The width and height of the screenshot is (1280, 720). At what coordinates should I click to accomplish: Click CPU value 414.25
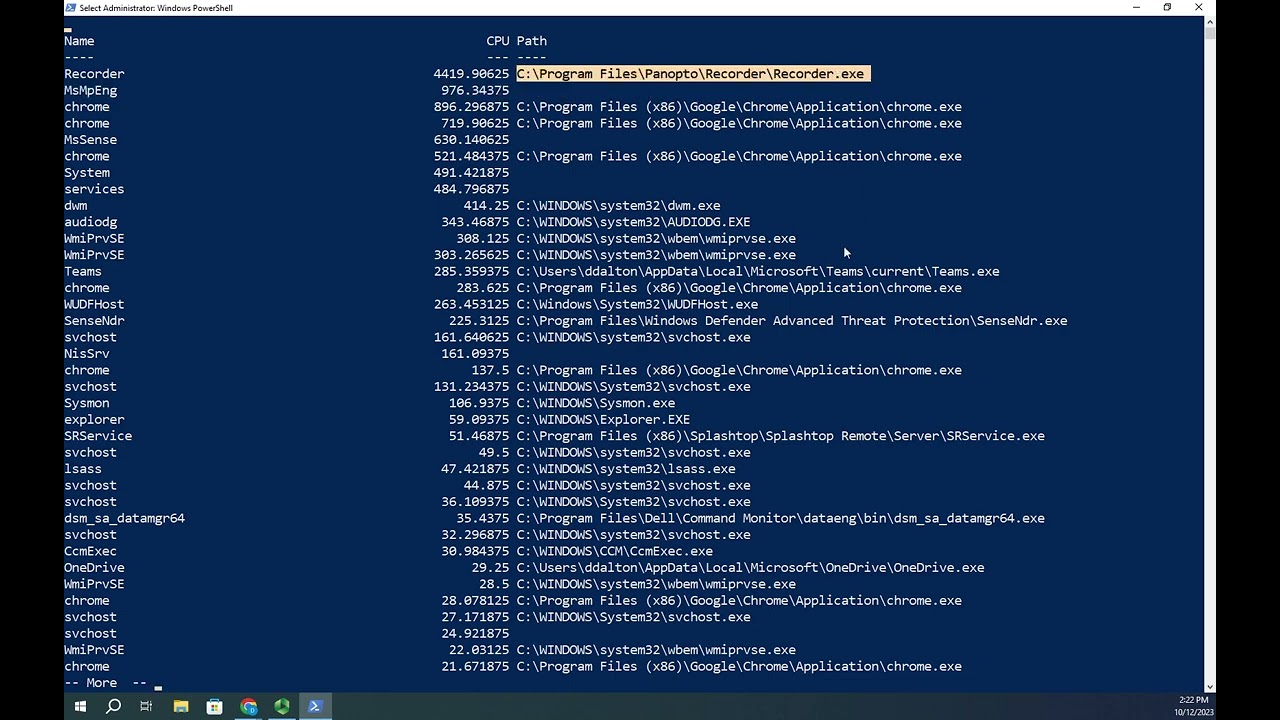pos(486,206)
